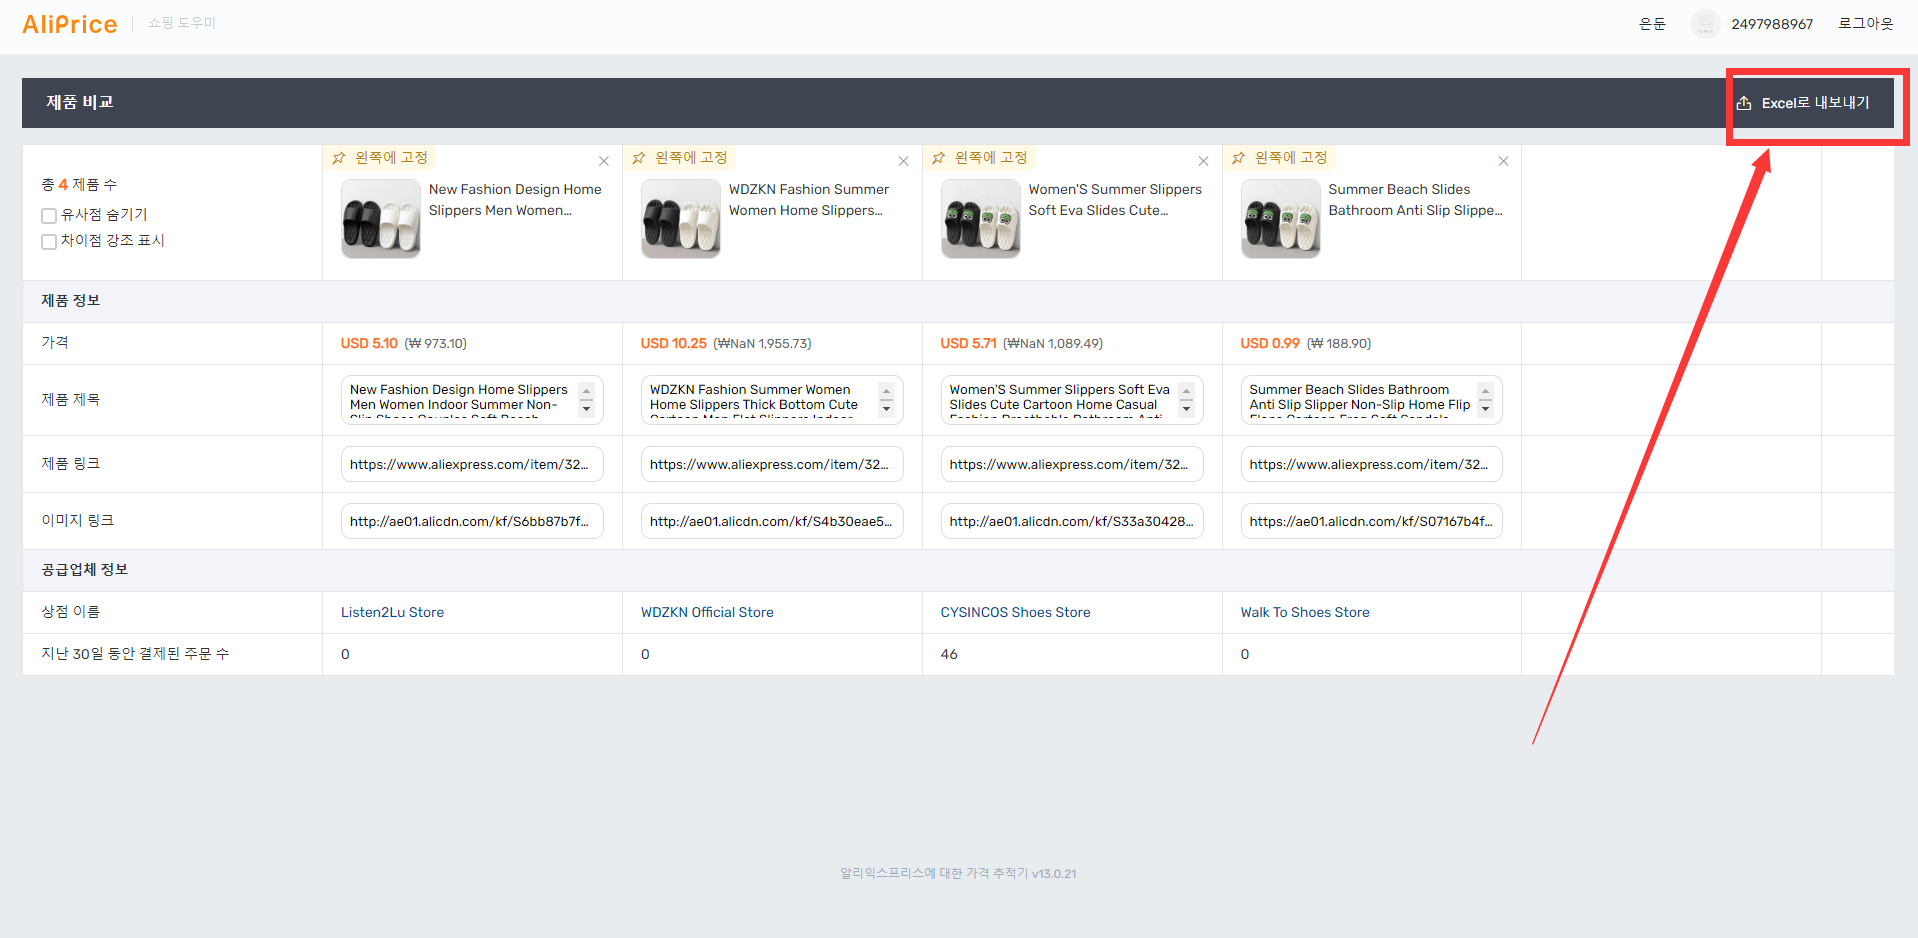The image size is (1918, 938).
Task: Remove Summer Beach Slides column
Action: tap(1504, 161)
